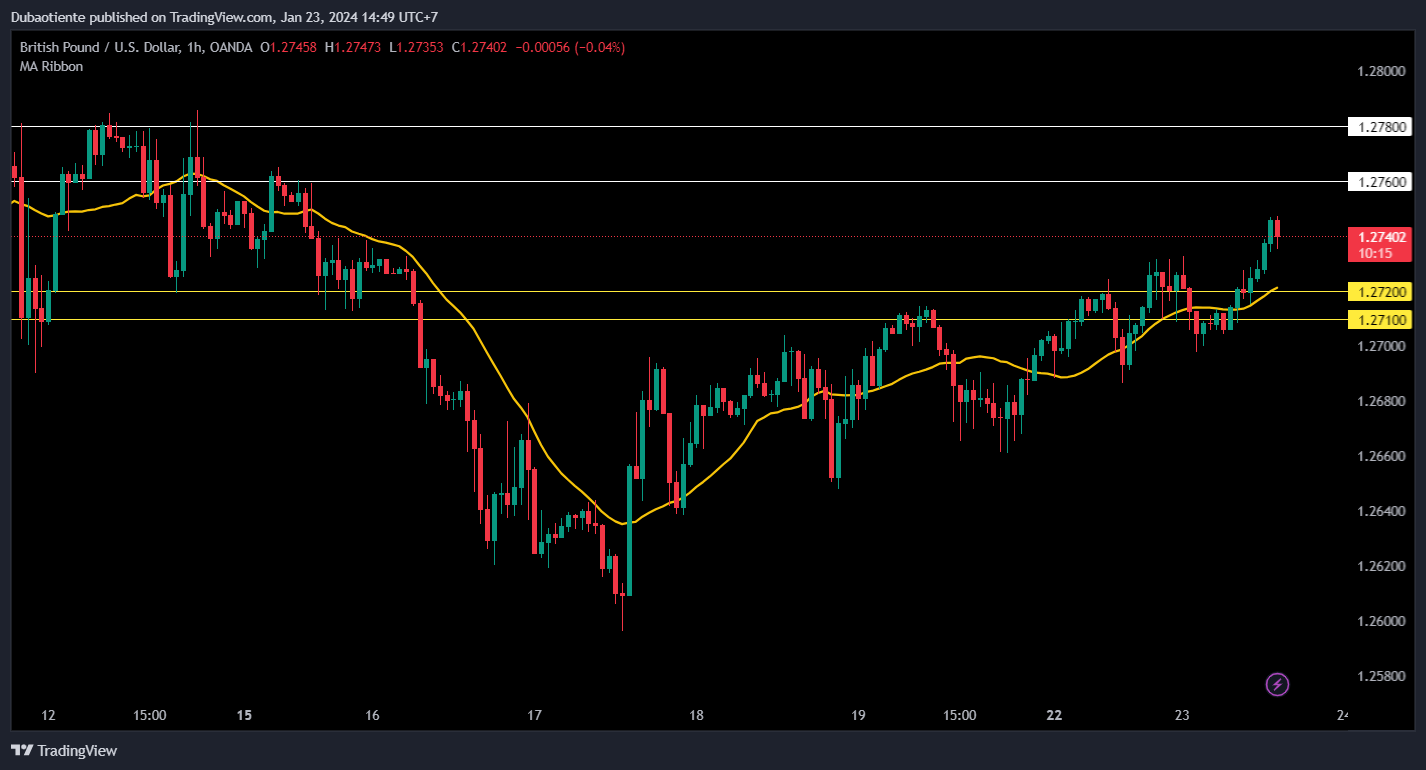1426x770 pixels.
Task: Click the 1.26400 price axis value
Action: tap(1380, 512)
